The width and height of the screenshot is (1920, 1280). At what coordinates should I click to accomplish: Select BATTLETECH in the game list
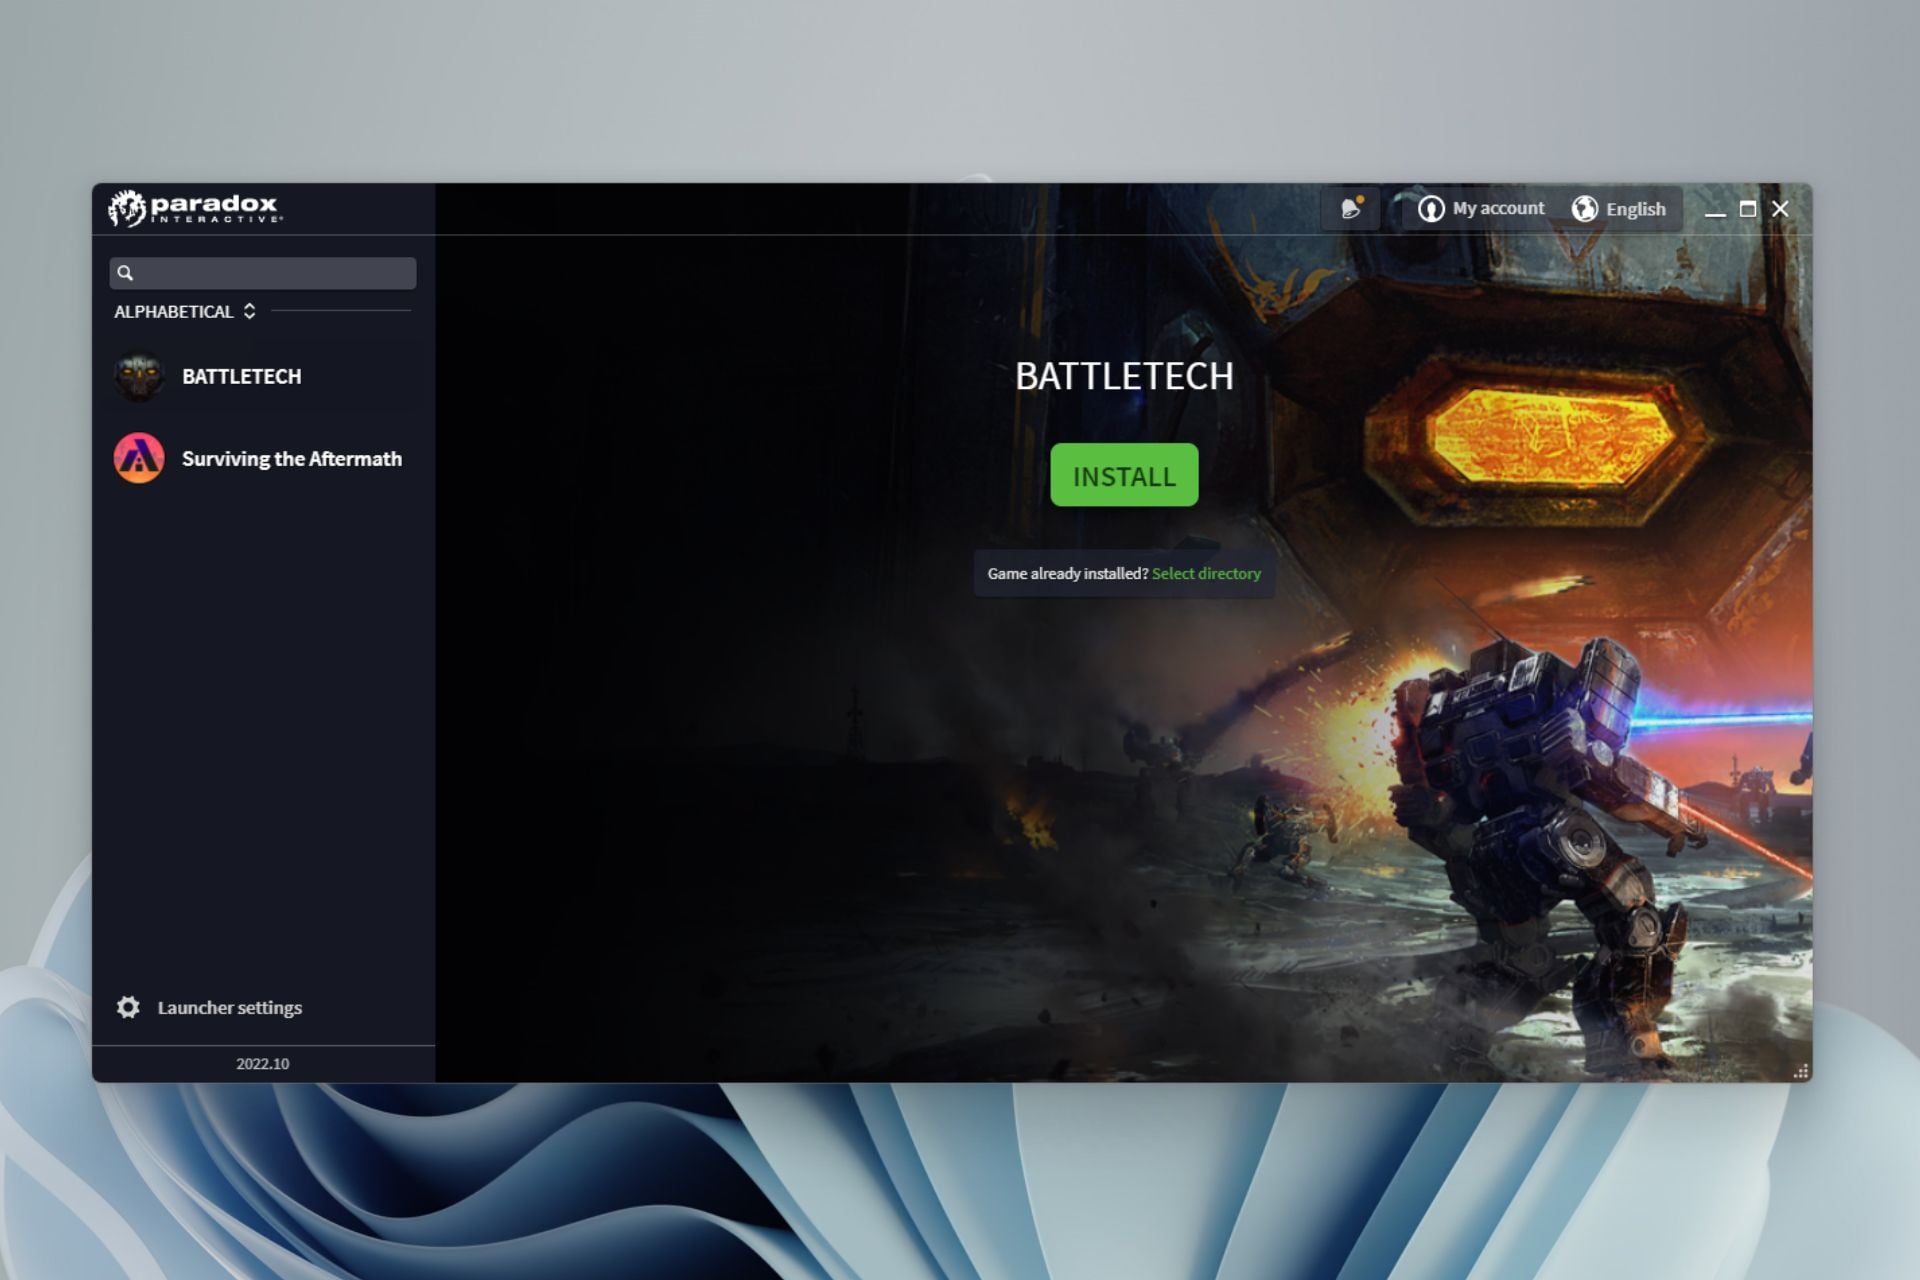[241, 376]
